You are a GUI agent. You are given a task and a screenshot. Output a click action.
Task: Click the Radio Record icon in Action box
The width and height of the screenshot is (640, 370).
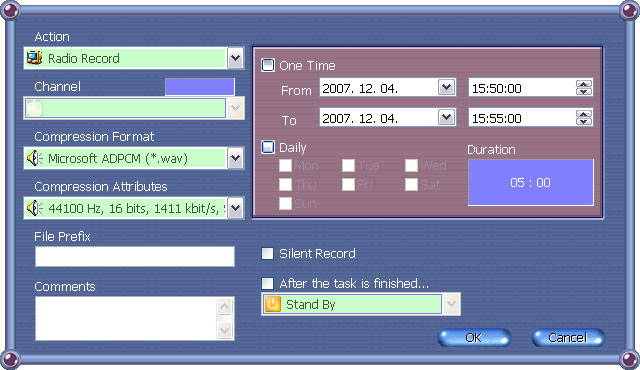tap(35, 58)
